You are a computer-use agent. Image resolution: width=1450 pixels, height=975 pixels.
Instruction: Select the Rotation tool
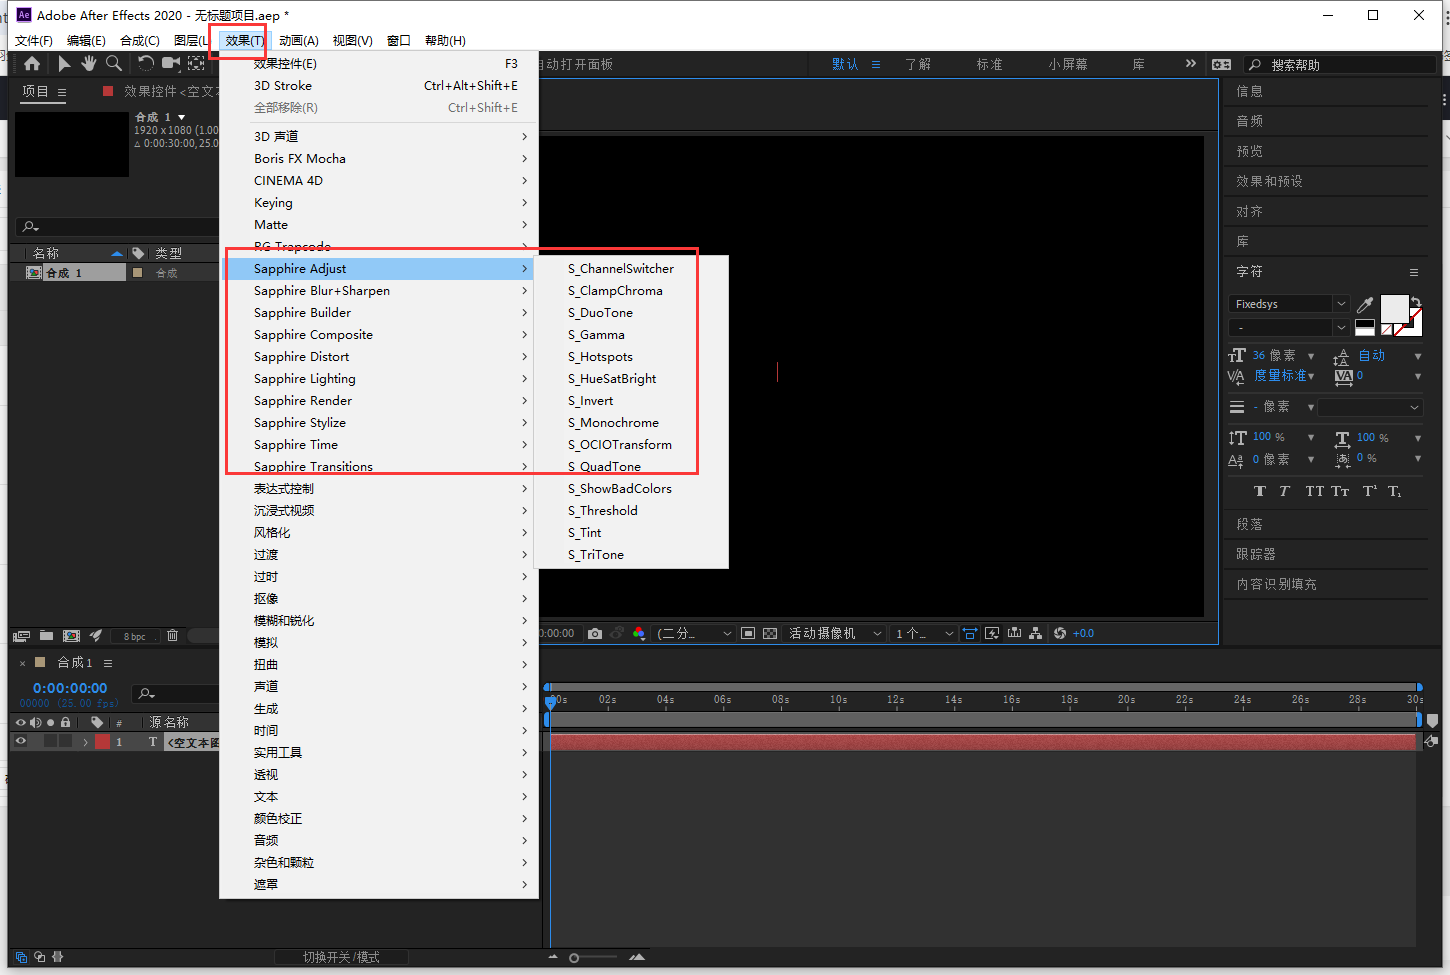coord(146,64)
